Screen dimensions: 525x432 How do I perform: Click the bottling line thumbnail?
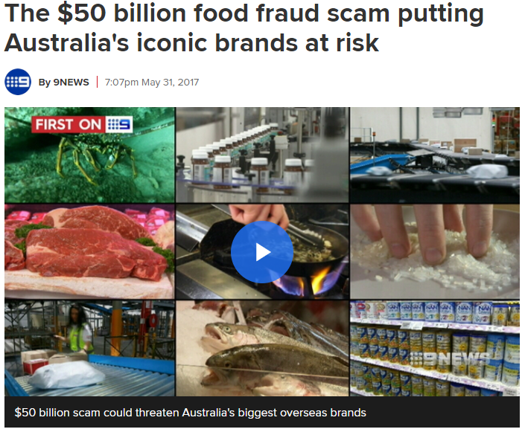pos(262,155)
